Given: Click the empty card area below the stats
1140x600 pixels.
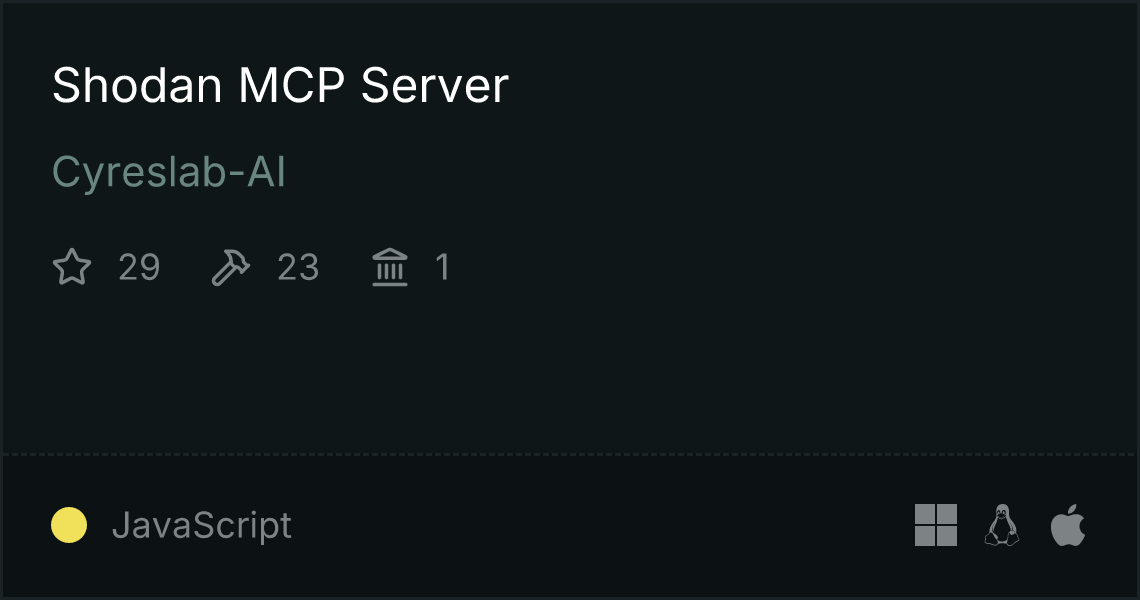Looking at the screenshot, I should [570, 371].
